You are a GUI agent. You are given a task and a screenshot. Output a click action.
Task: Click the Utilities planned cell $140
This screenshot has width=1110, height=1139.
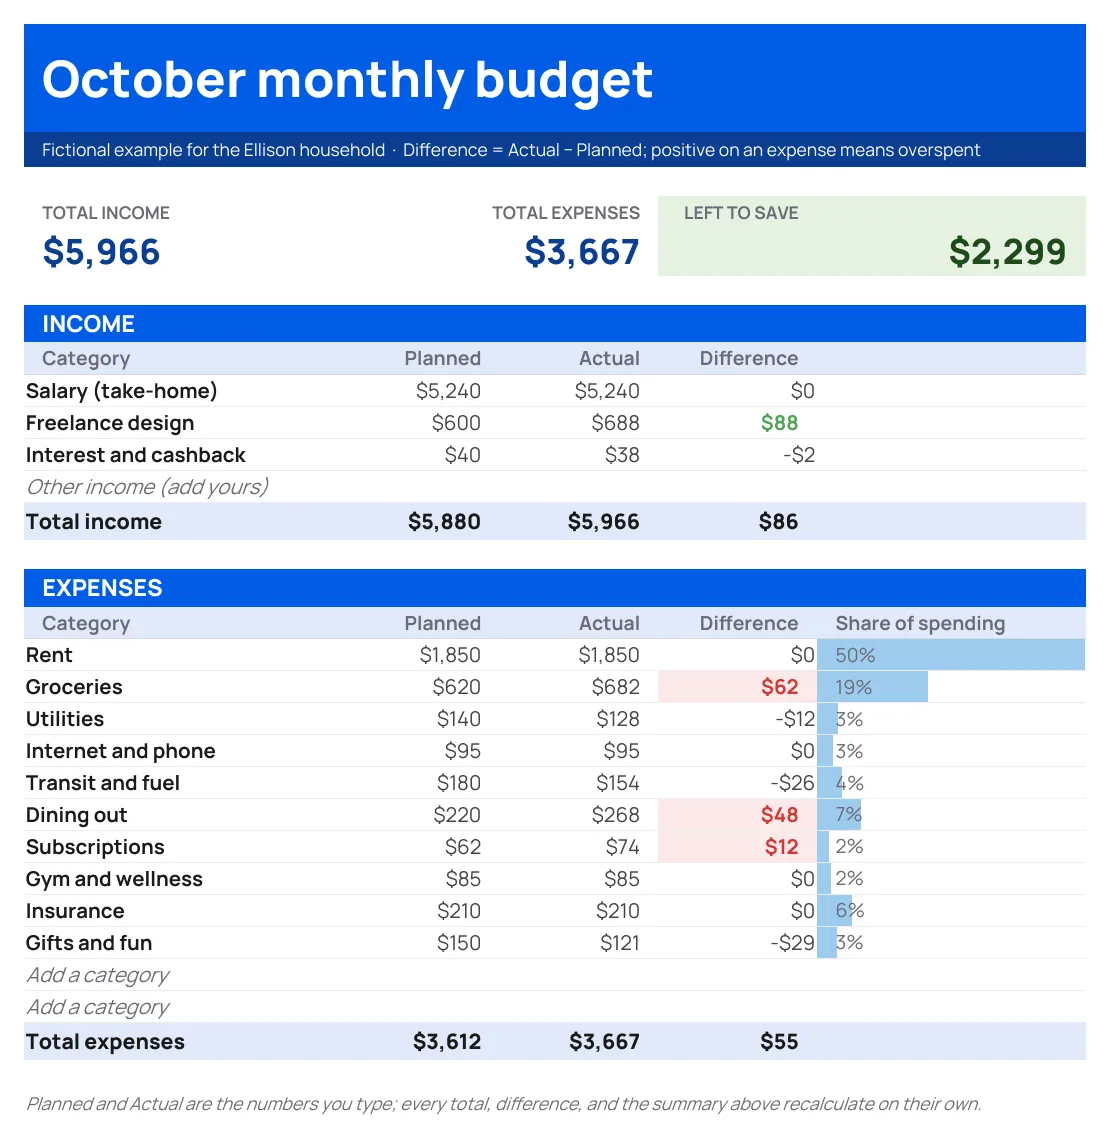(x=458, y=719)
